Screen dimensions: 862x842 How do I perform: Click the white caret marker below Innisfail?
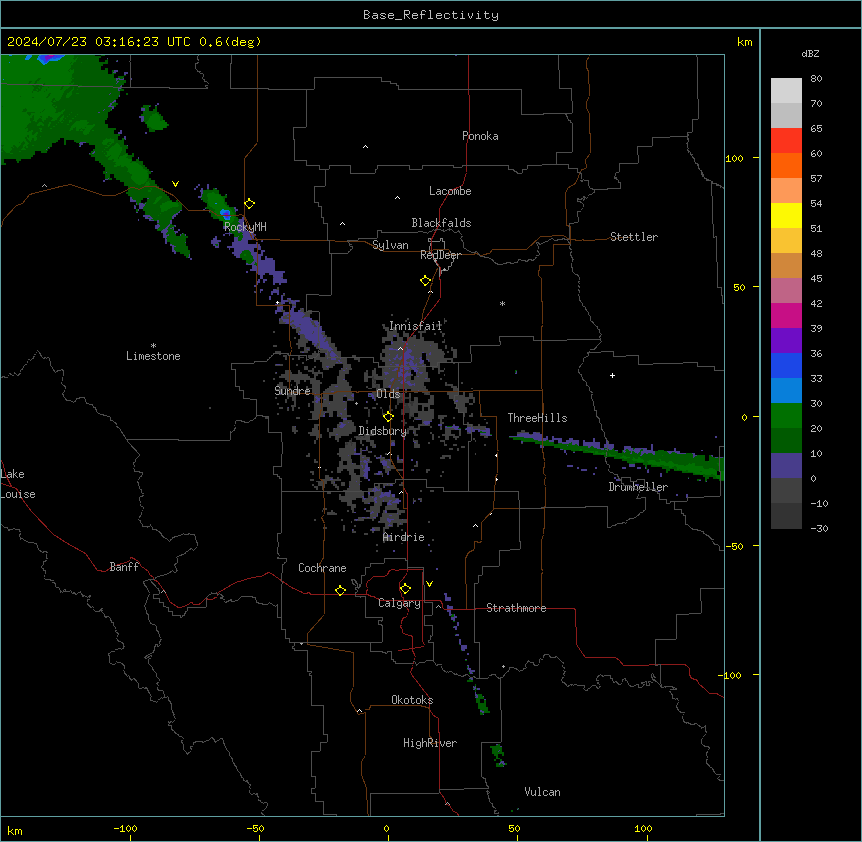pos(400,348)
